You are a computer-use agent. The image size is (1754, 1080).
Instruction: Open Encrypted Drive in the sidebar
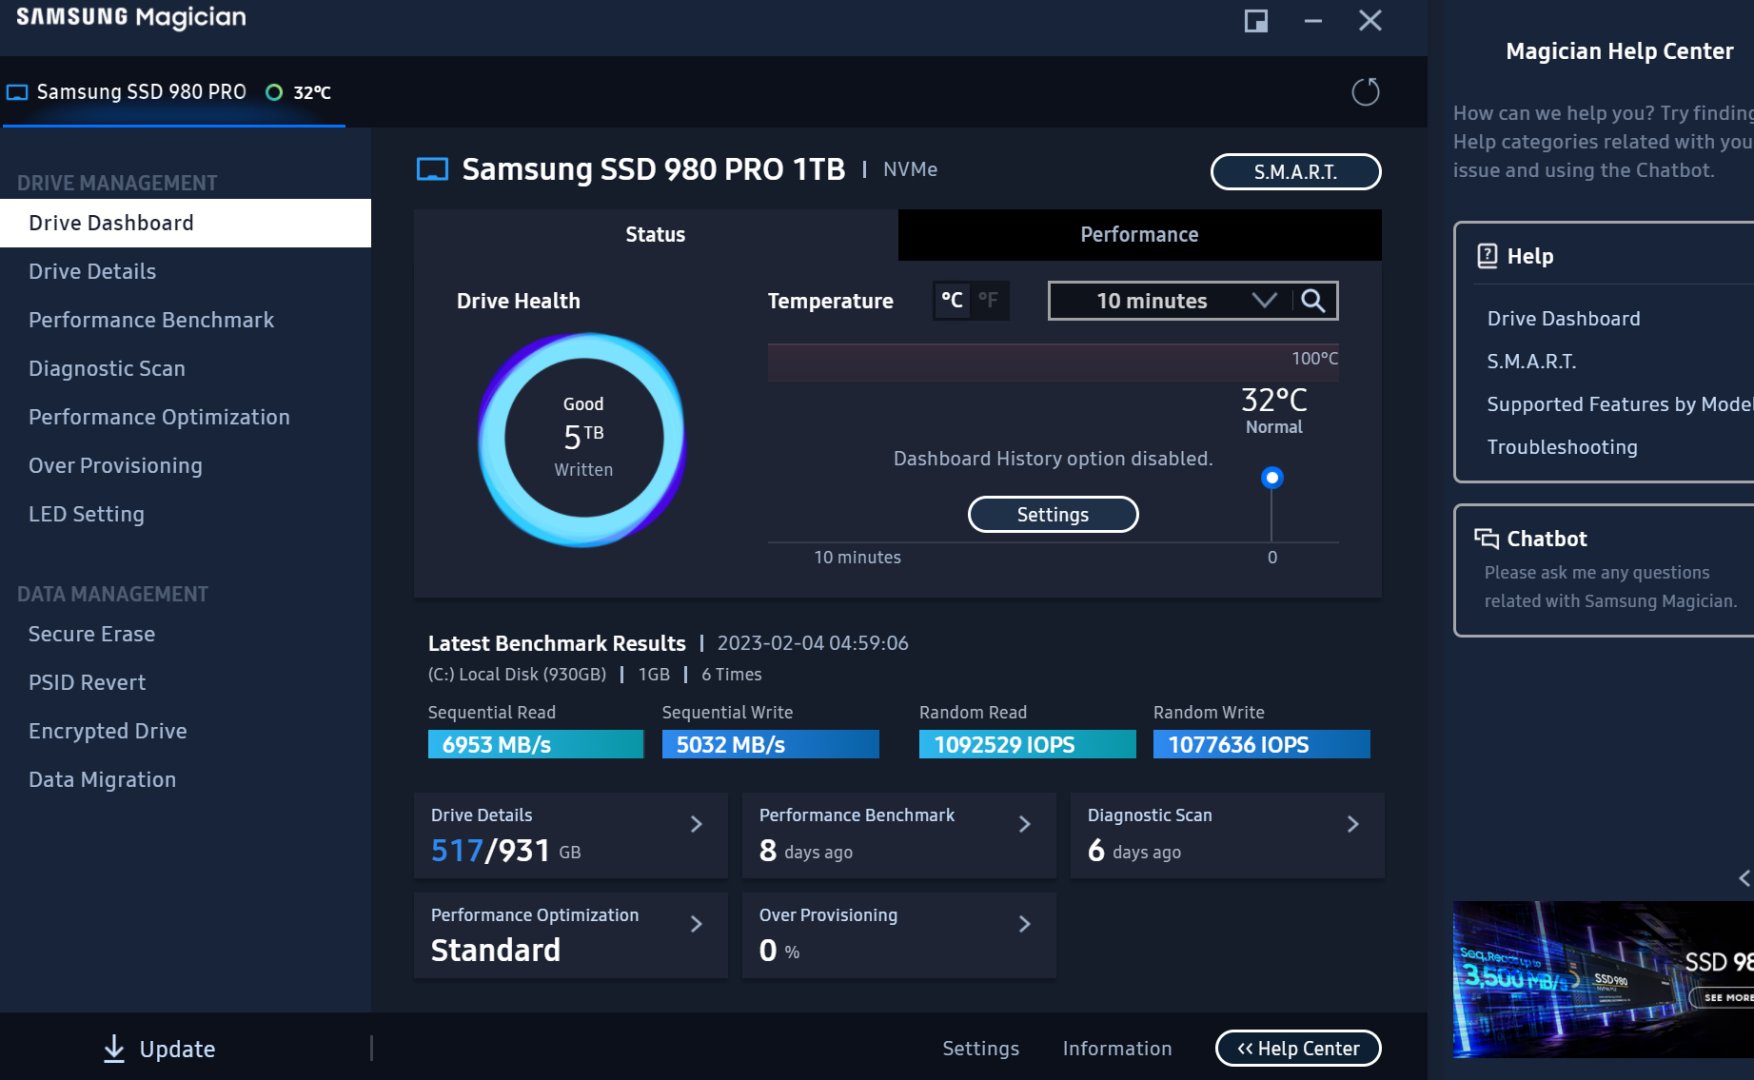click(x=186, y=731)
